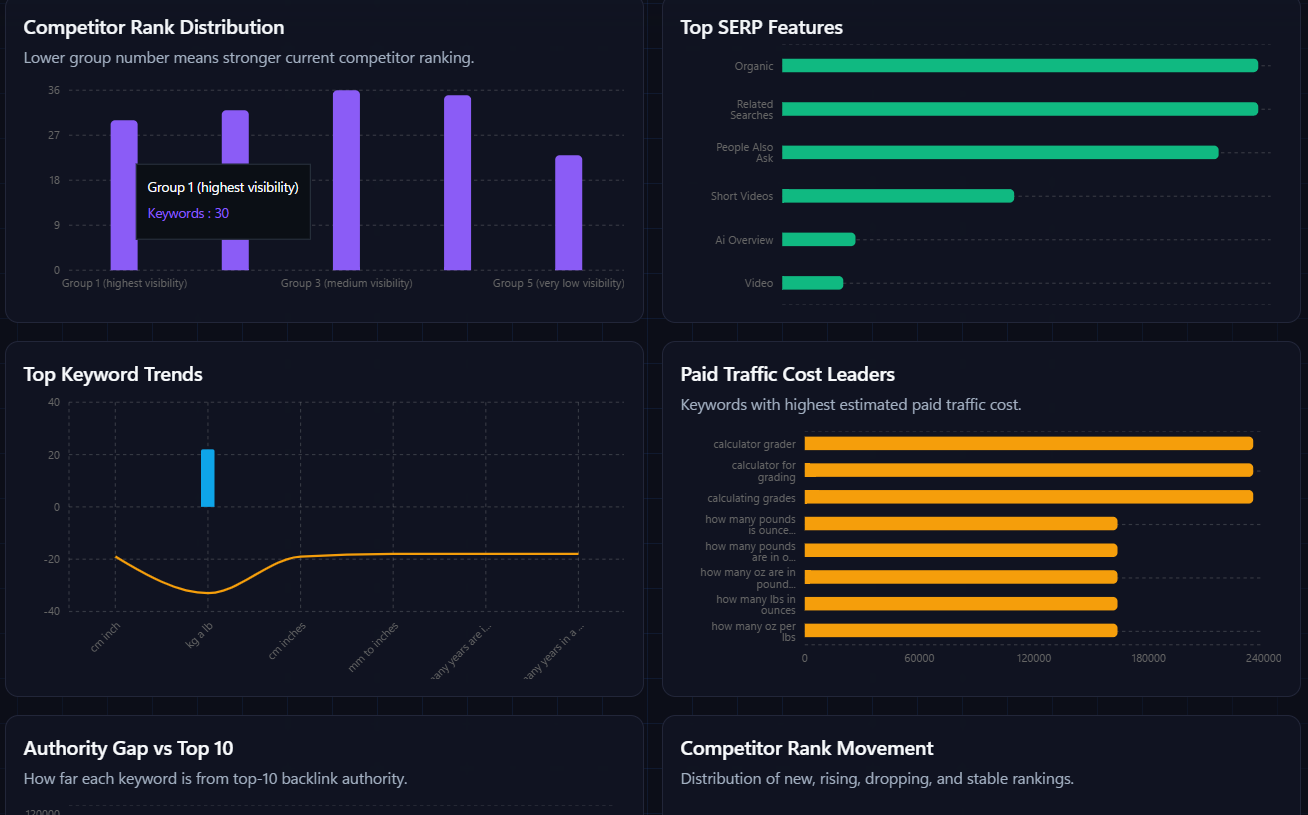Click the People Also Ask bar

pyautogui.click(x=1000, y=153)
